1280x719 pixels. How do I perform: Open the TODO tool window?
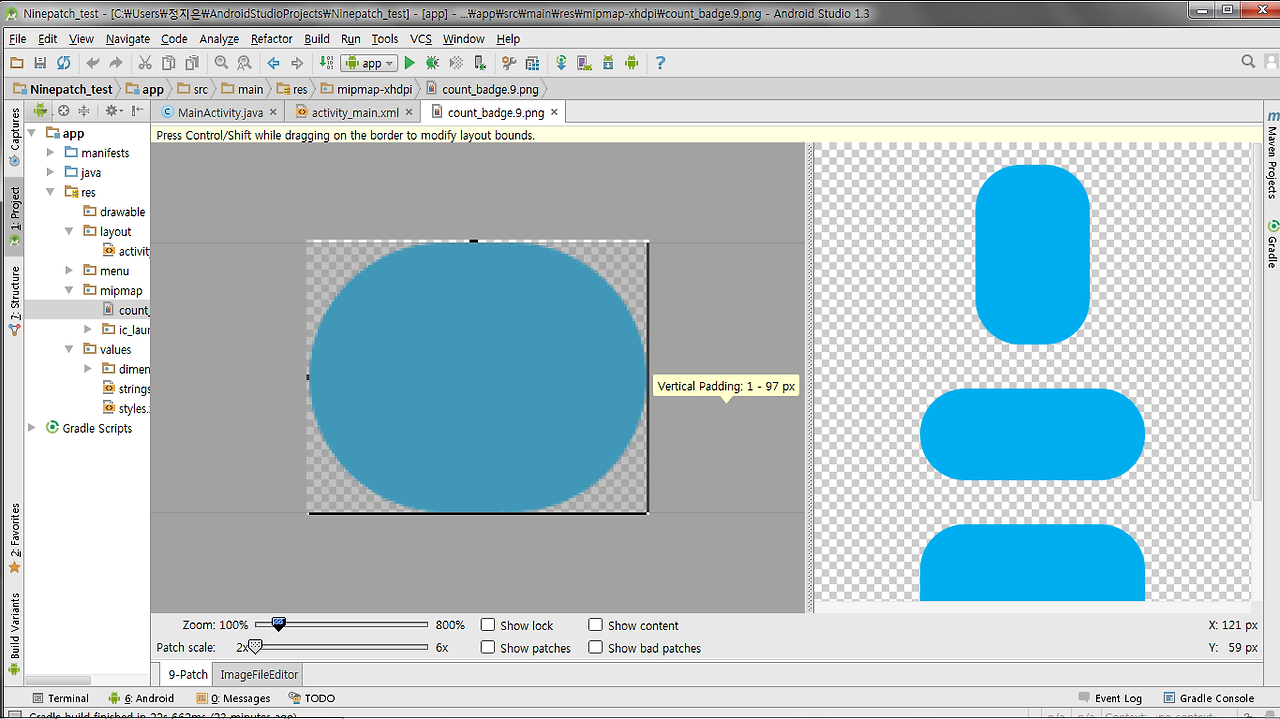point(311,698)
